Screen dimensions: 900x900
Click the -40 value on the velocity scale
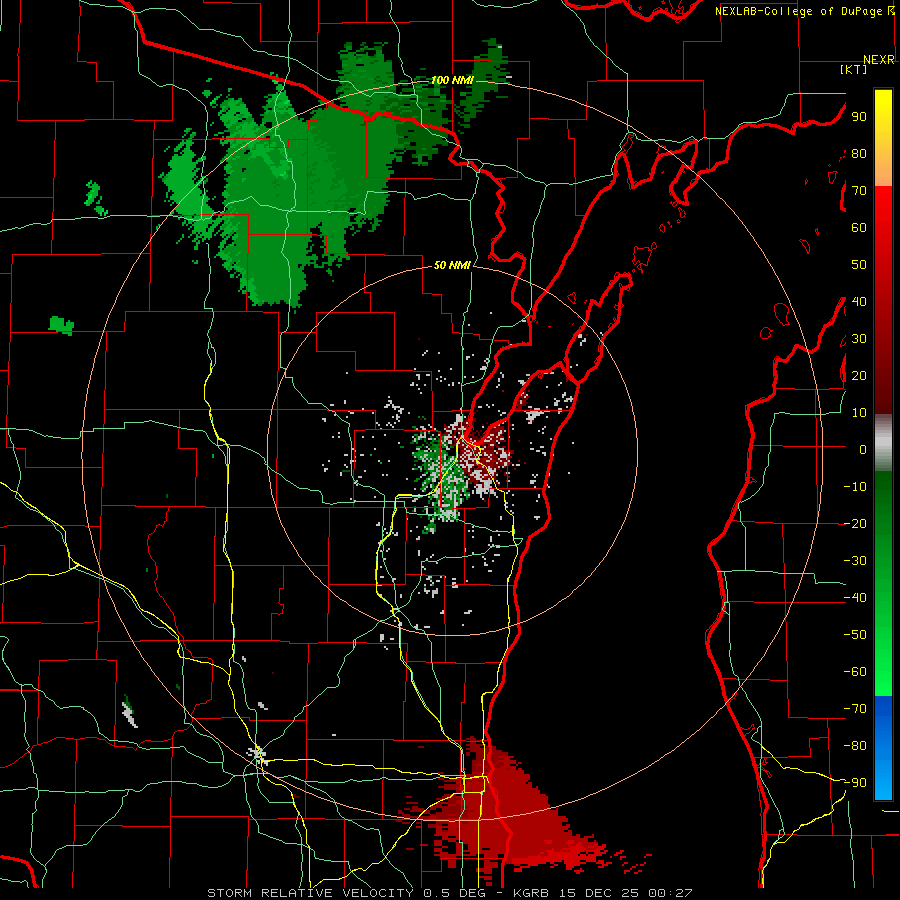(x=855, y=598)
